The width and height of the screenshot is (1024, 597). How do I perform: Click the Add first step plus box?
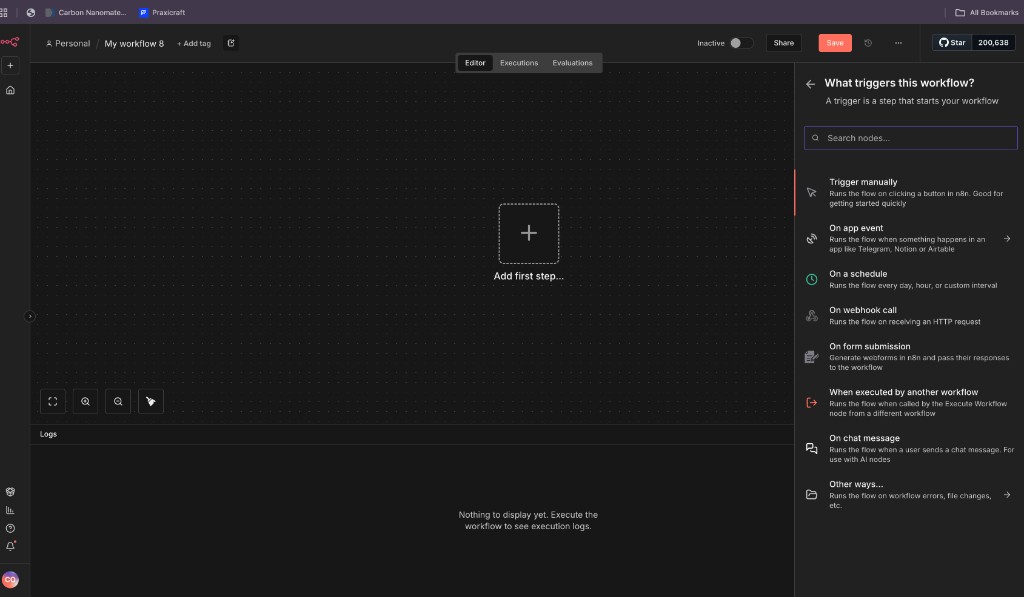529,233
